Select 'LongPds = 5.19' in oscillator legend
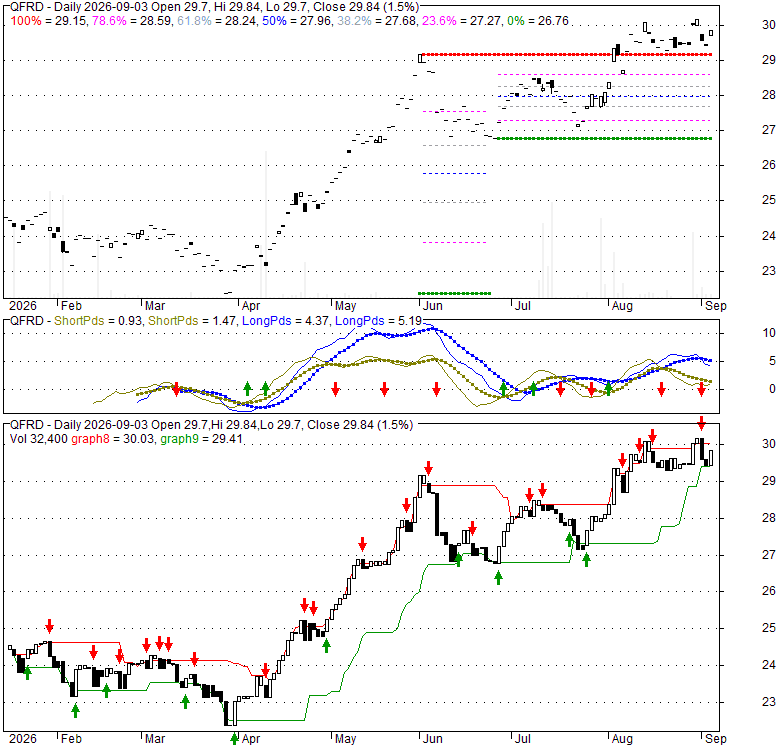Viewport: 780px width, 745px height. (x=378, y=321)
